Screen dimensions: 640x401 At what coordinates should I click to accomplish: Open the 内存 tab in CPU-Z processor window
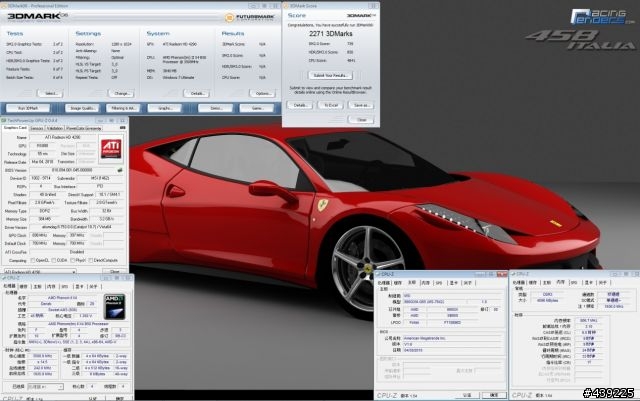point(51,287)
